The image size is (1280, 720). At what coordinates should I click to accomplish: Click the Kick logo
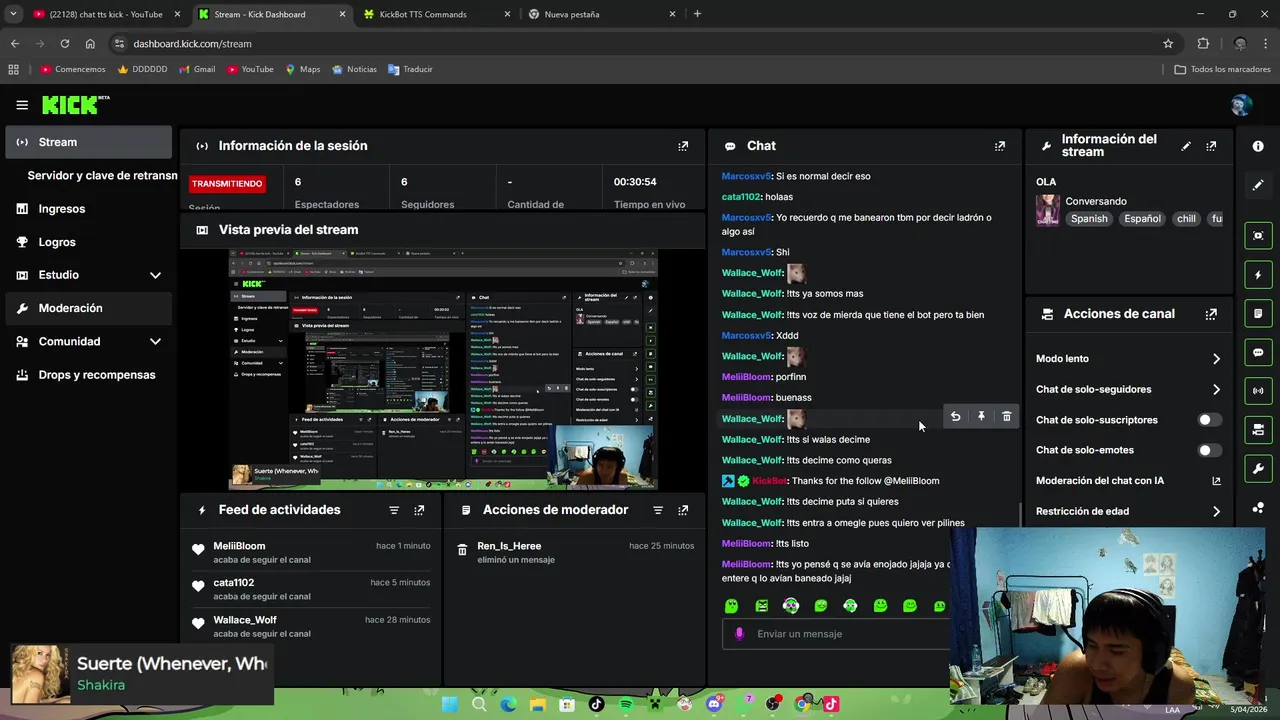tap(76, 105)
